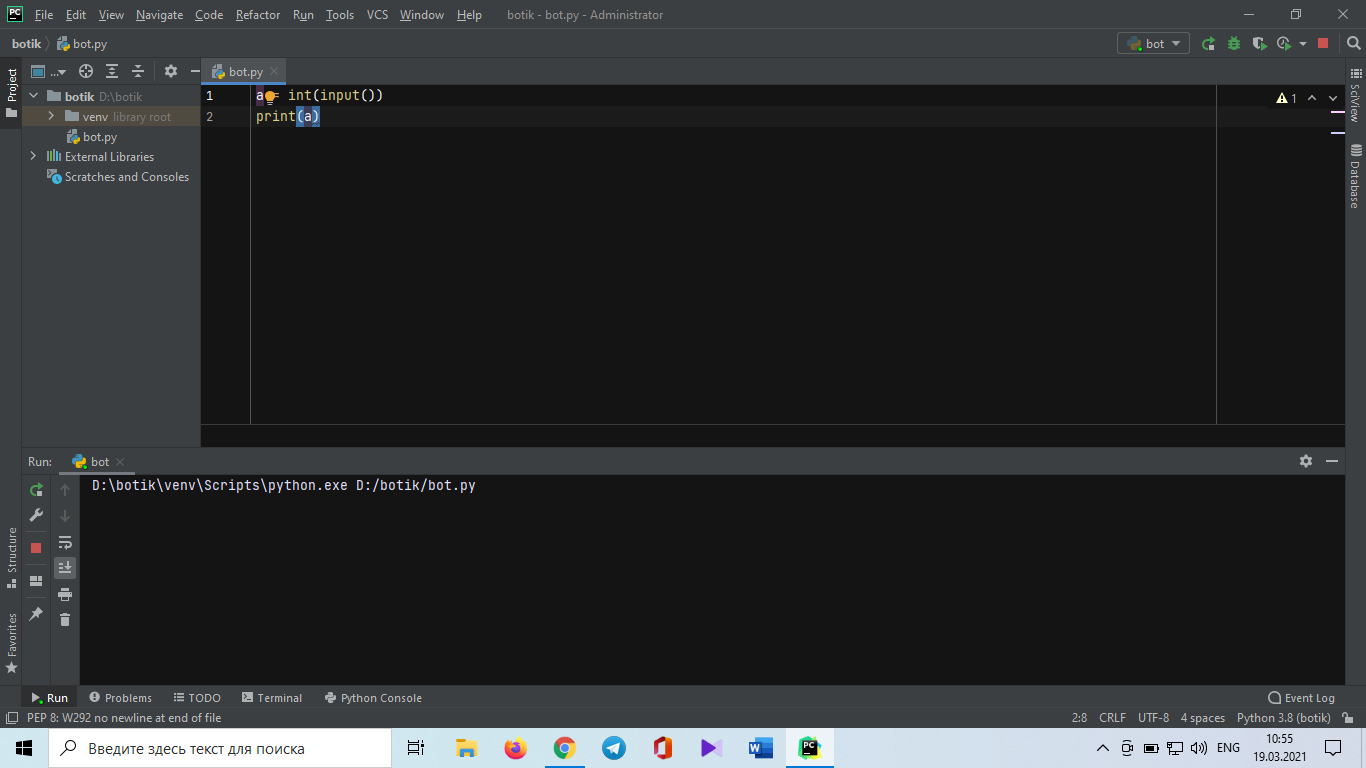
Task: Open Search Everywhere magnifier icon
Action: [x=1354, y=44]
